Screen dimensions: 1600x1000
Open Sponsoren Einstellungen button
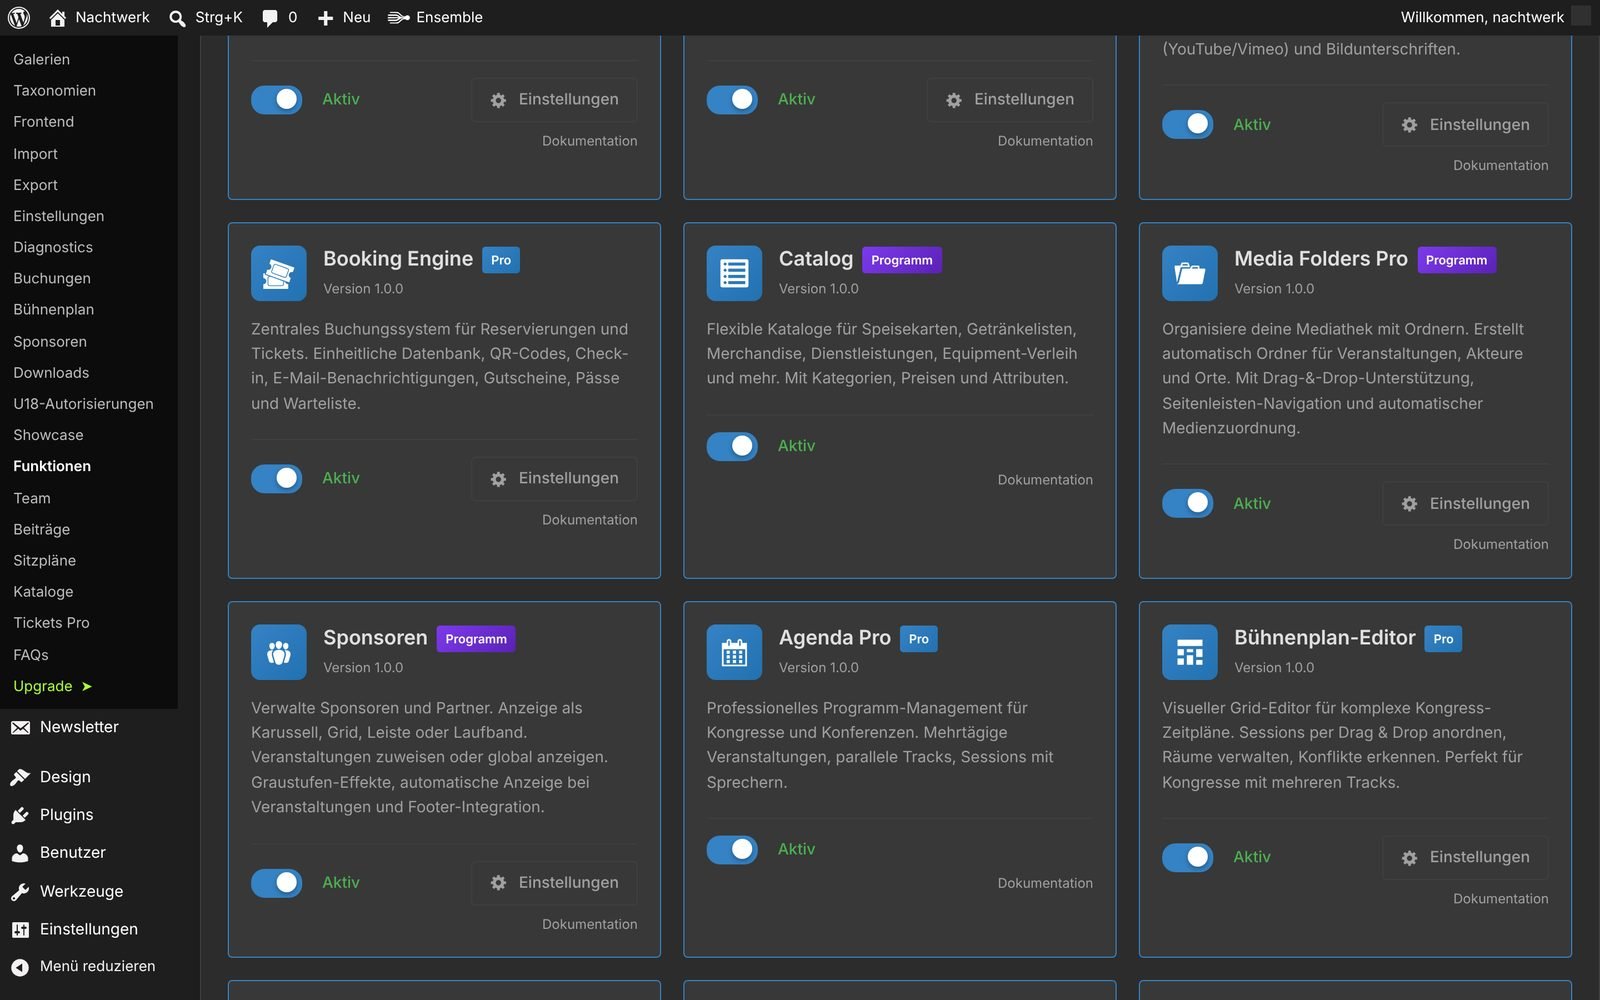click(554, 882)
